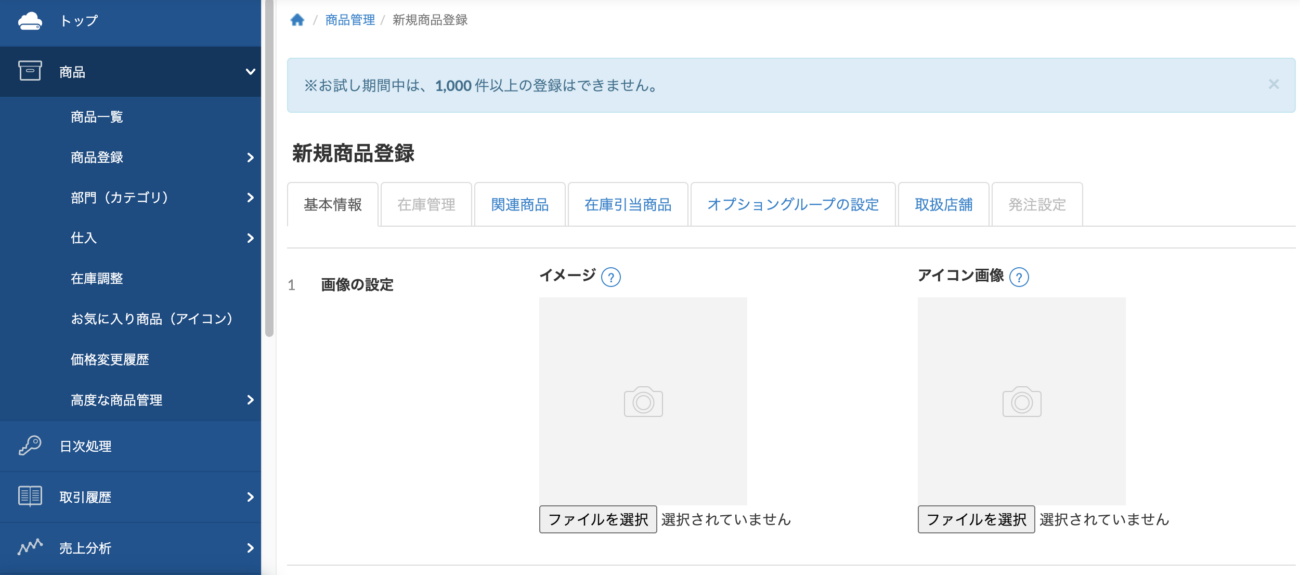Switch to the 在庫管理 tab

point(426,205)
